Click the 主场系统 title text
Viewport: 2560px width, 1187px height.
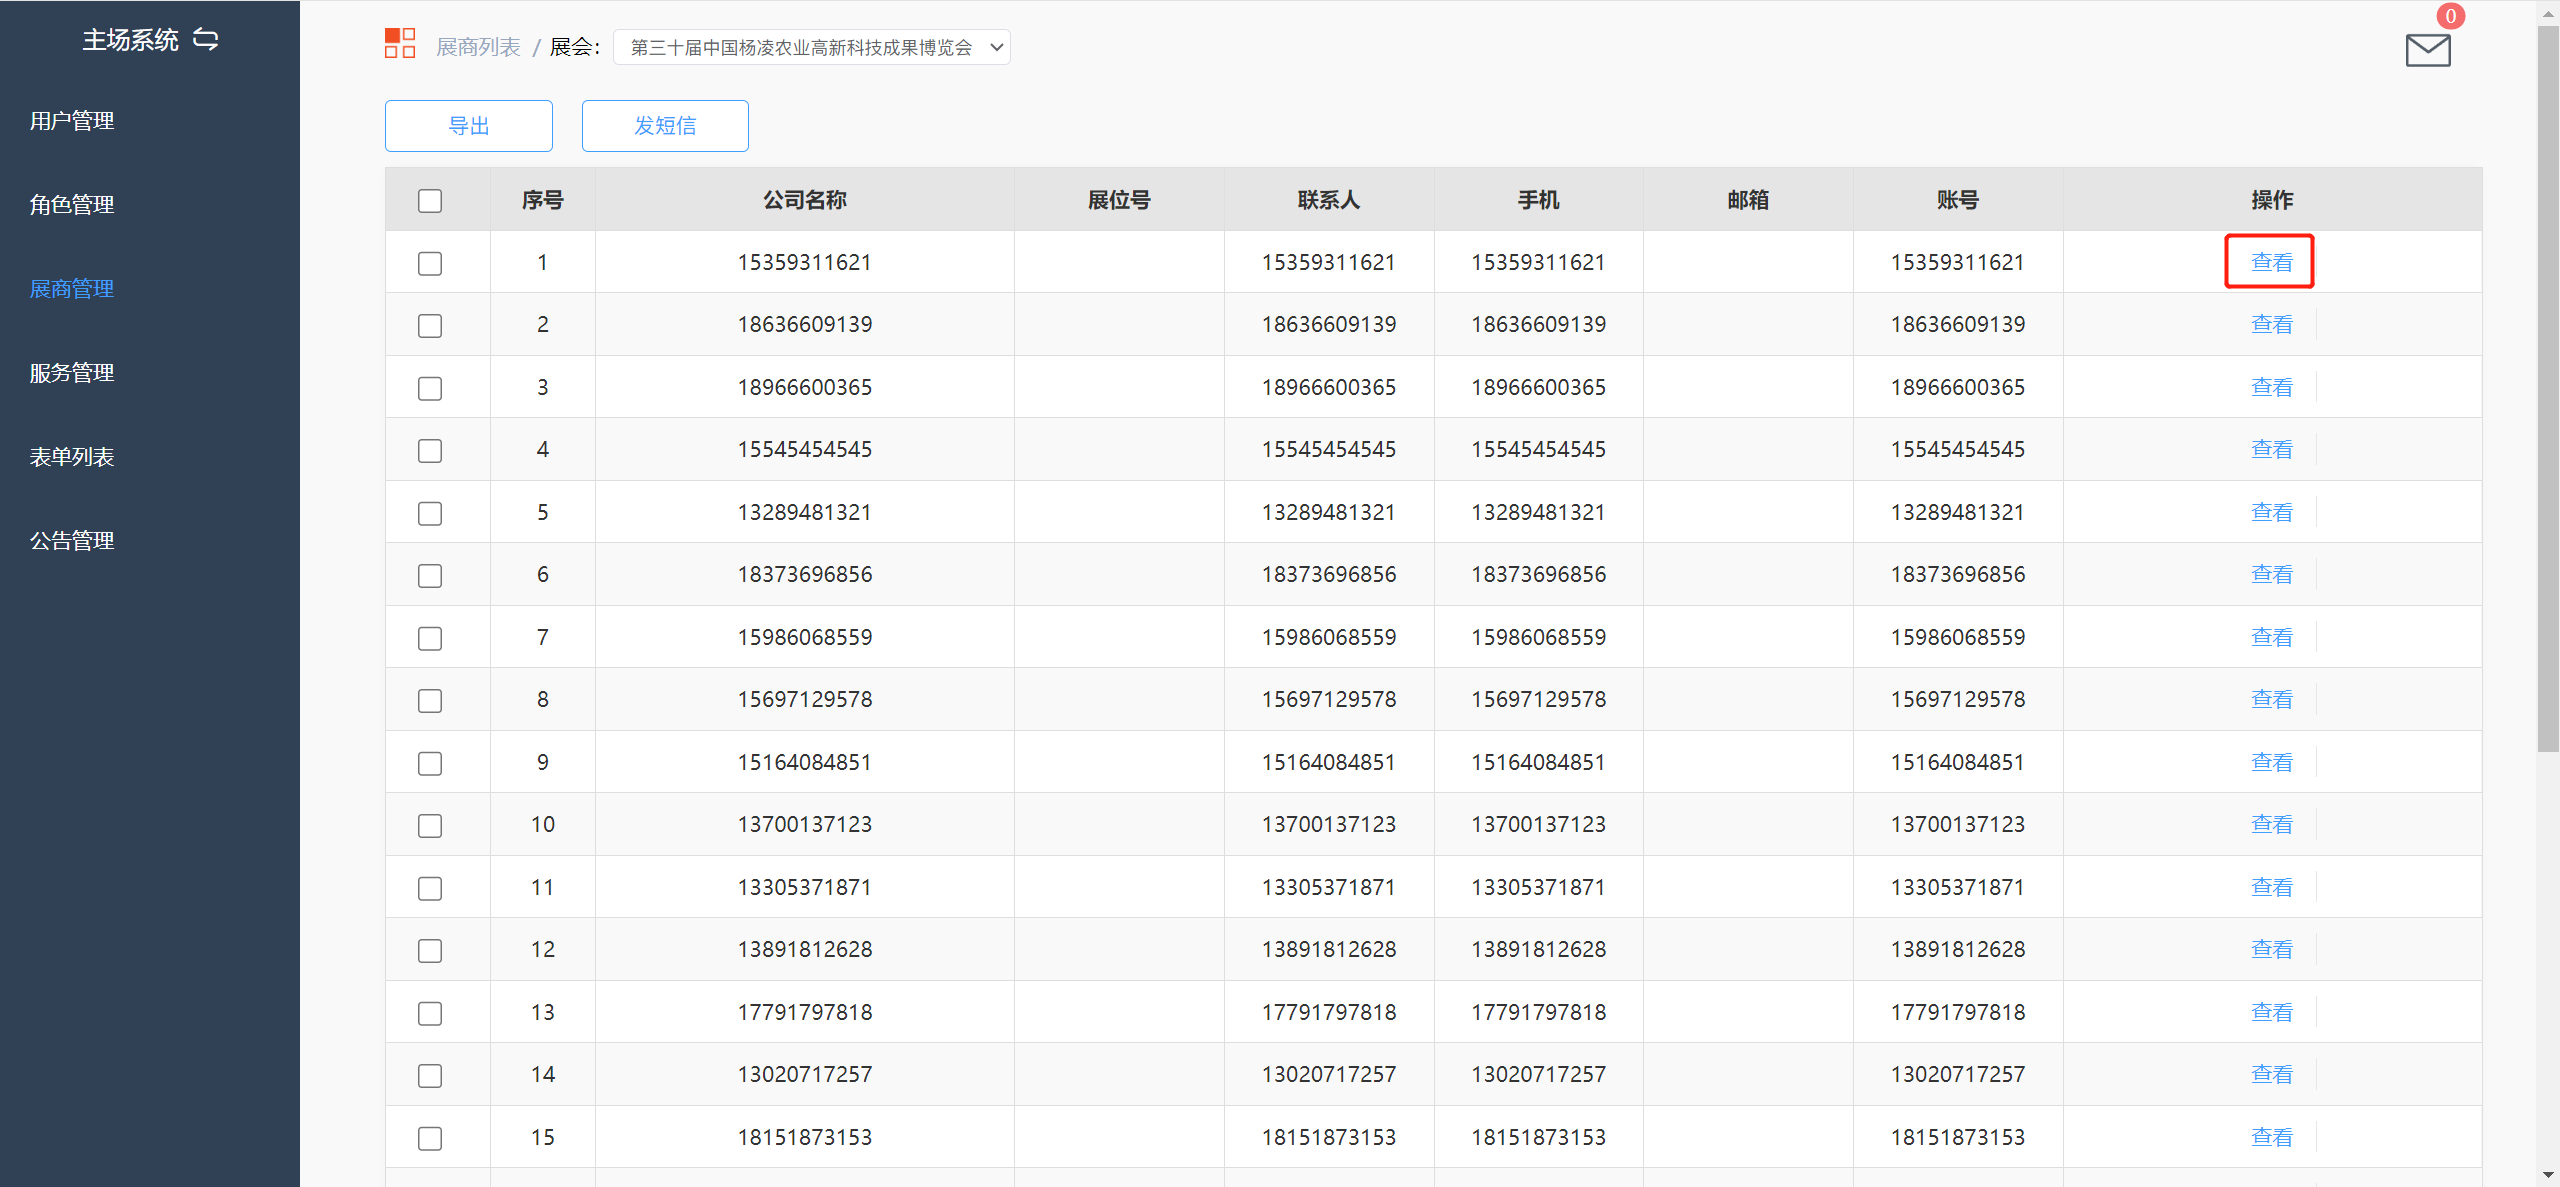coord(130,39)
